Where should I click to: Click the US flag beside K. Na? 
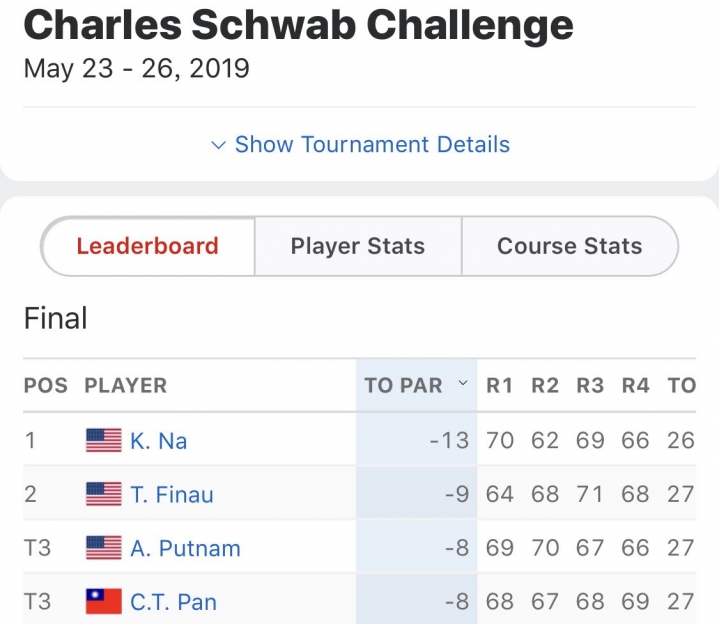tap(104, 441)
